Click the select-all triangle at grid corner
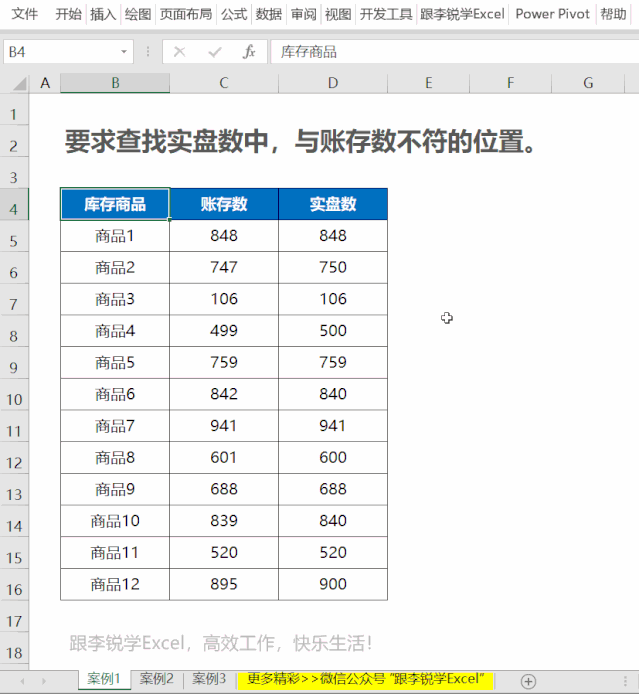Screen dimensions: 639x694 click(x=19, y=83)
